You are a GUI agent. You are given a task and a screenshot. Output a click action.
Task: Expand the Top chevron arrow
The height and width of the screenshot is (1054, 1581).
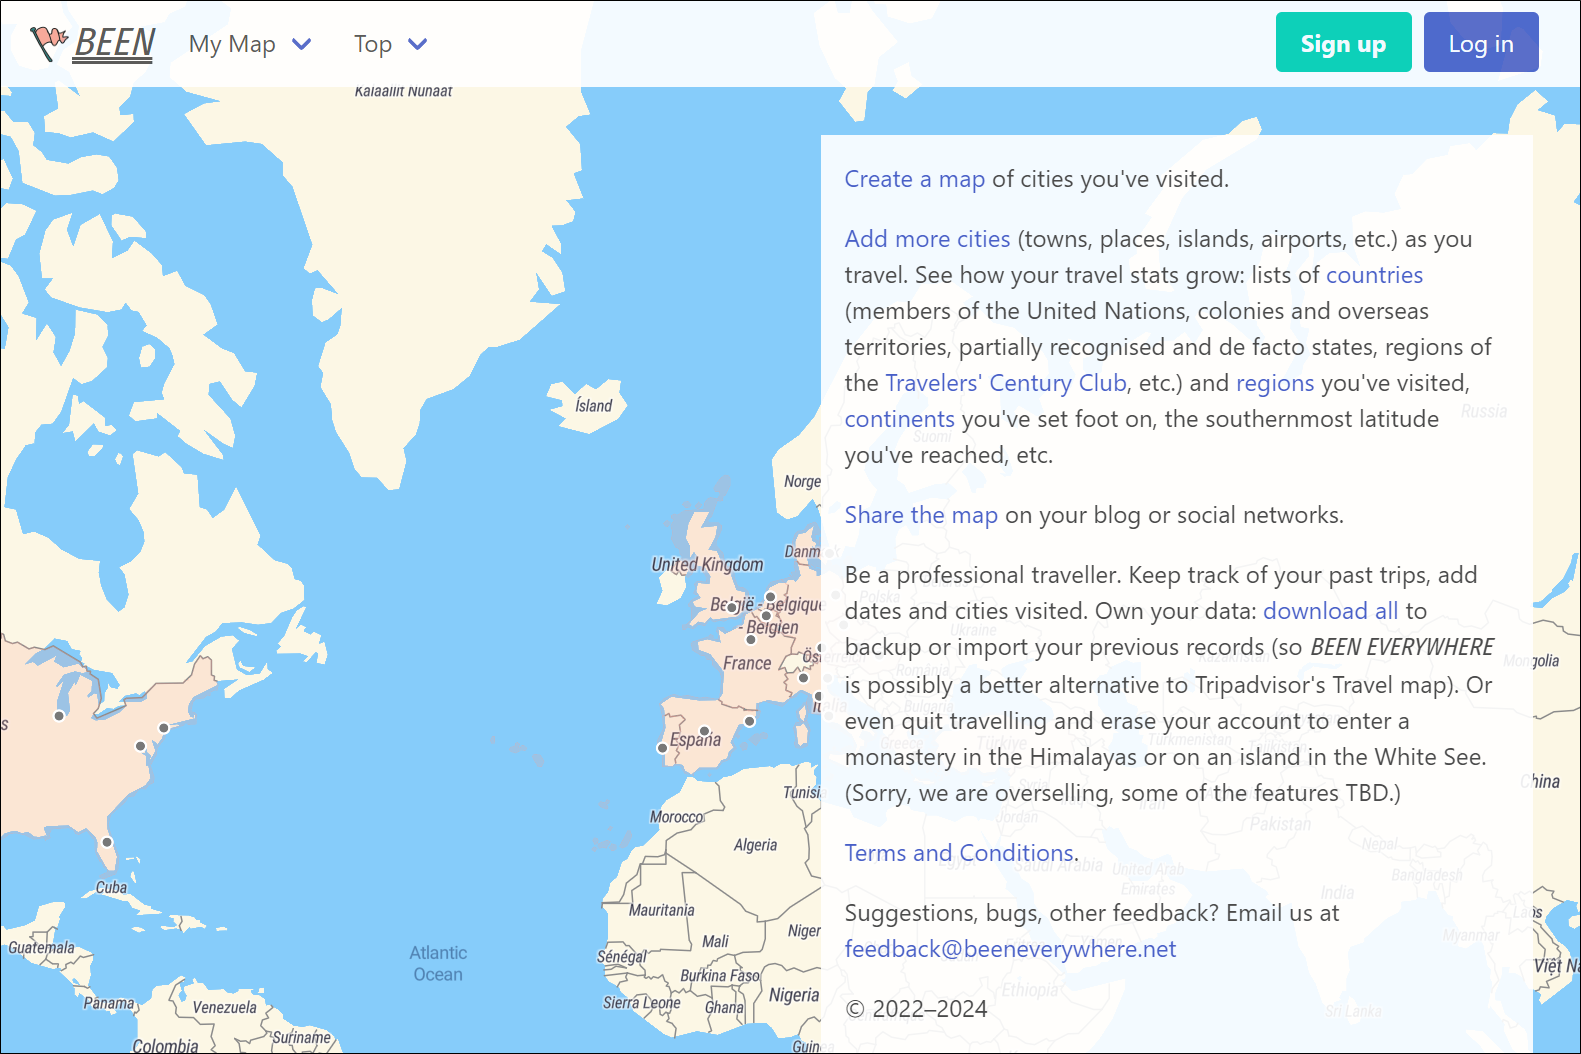418,44
